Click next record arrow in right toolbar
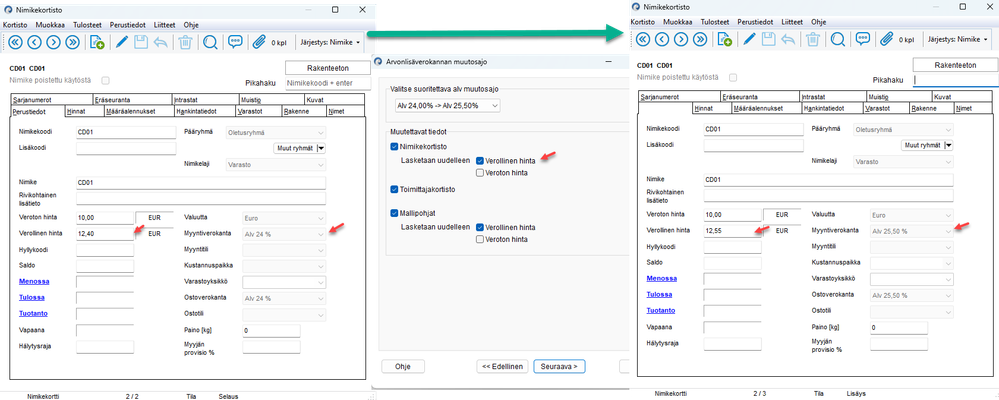This screenshot has height=400, width=999. pyautogui.click(x=681, y=39)
